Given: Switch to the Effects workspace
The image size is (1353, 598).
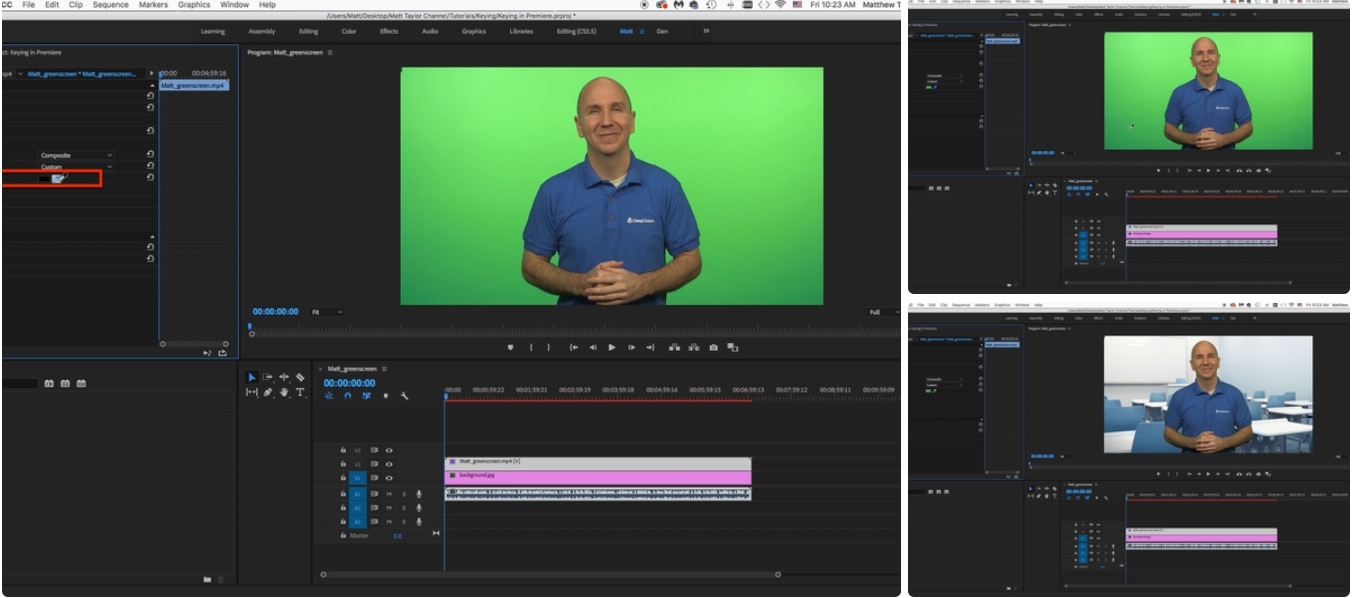Looking at the screenshot, I should (389, 32).
